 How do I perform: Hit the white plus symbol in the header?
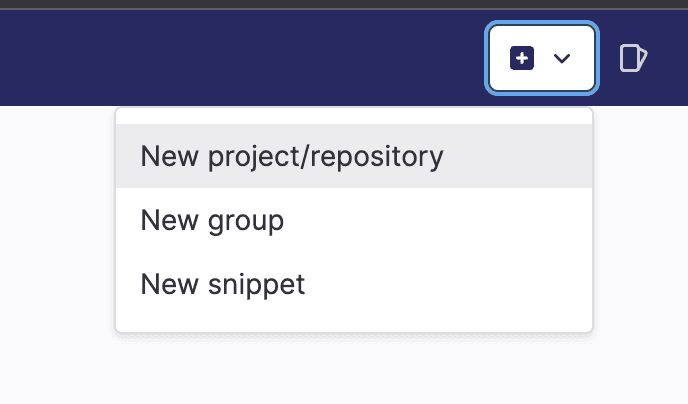point(522,59)
